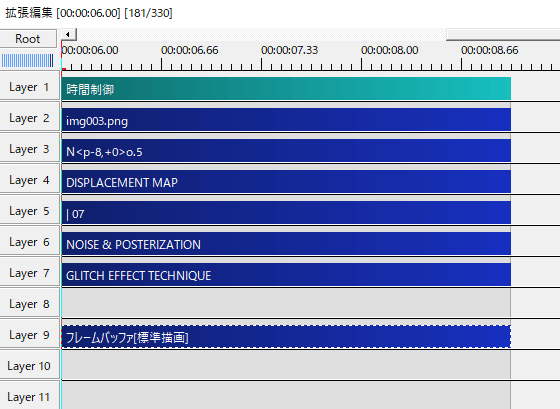Select the NOISE & POSTERIZATION object
Viewport: 560px width, 409px height.
pos(286,244)
